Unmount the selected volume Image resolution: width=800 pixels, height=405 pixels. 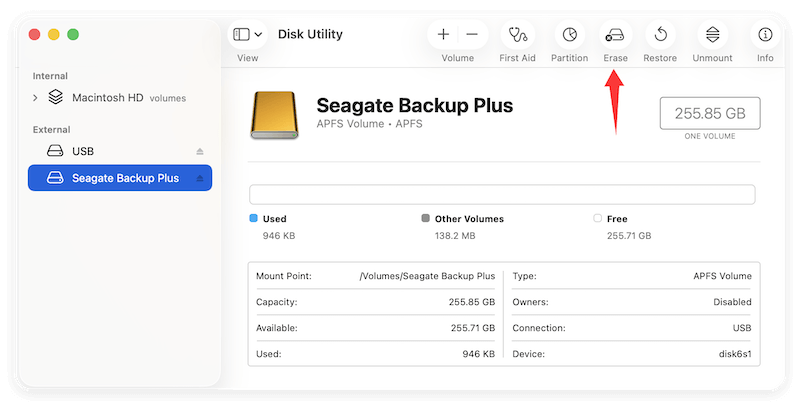click(712, 35)
